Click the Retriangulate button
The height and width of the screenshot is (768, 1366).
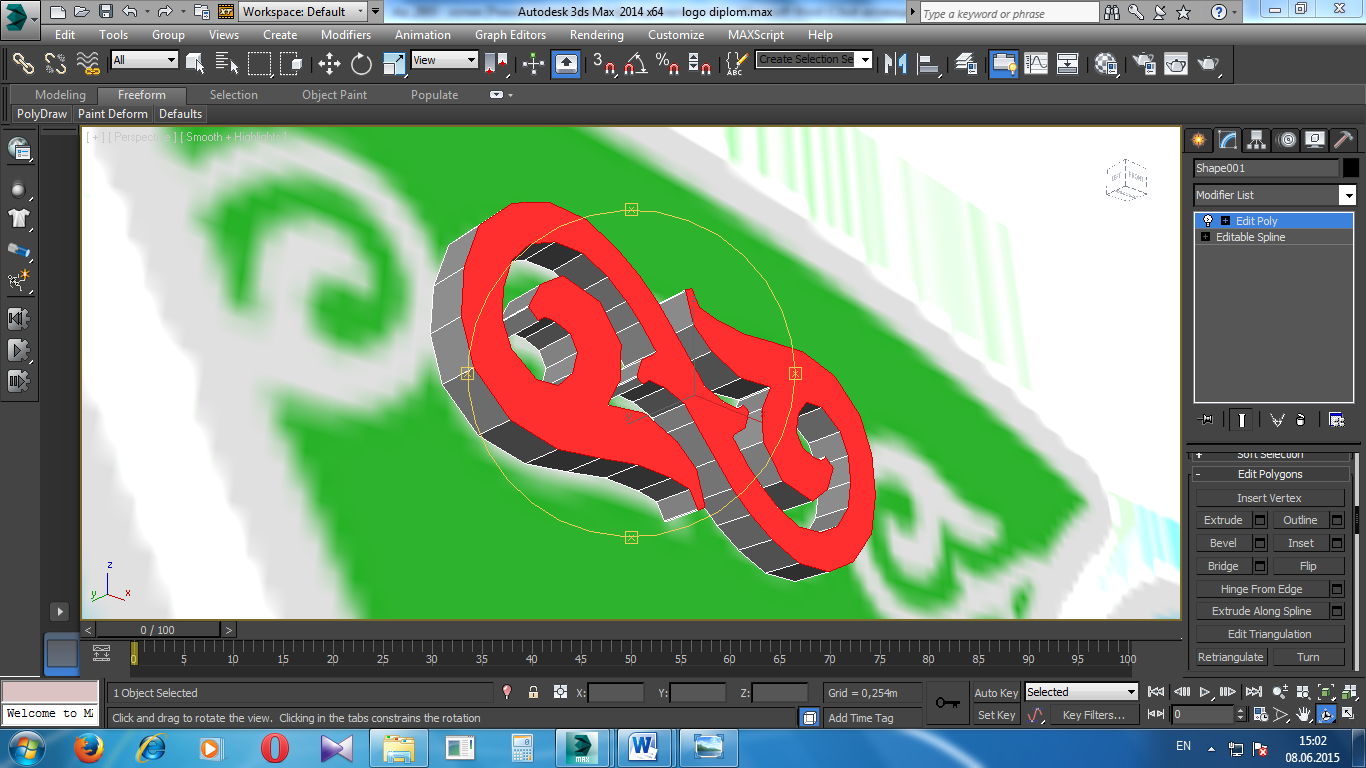pos(1231,657)
